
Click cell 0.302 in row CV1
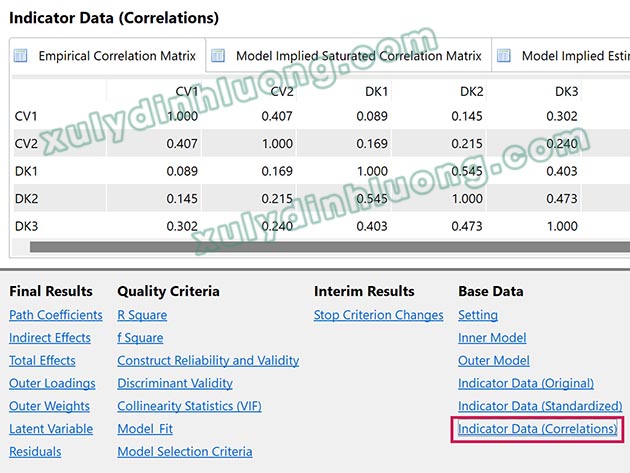[562, 117]
